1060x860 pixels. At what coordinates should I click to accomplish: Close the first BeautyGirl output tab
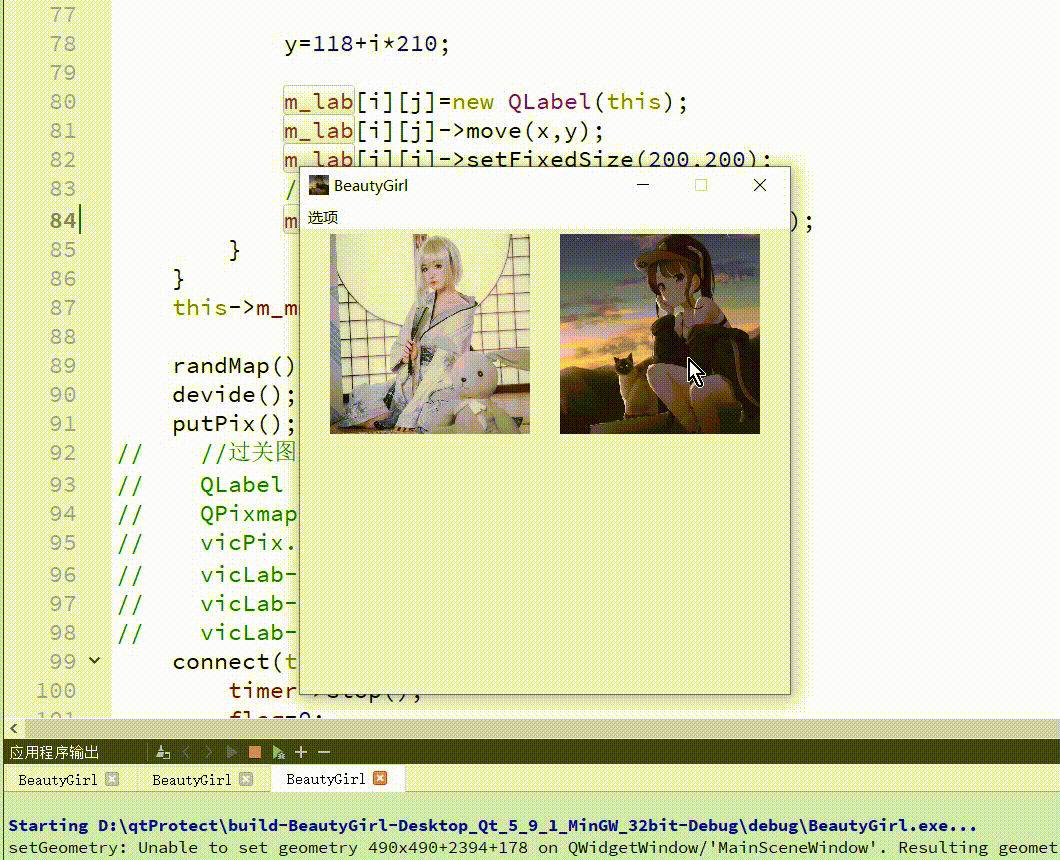tap(112, 779)
